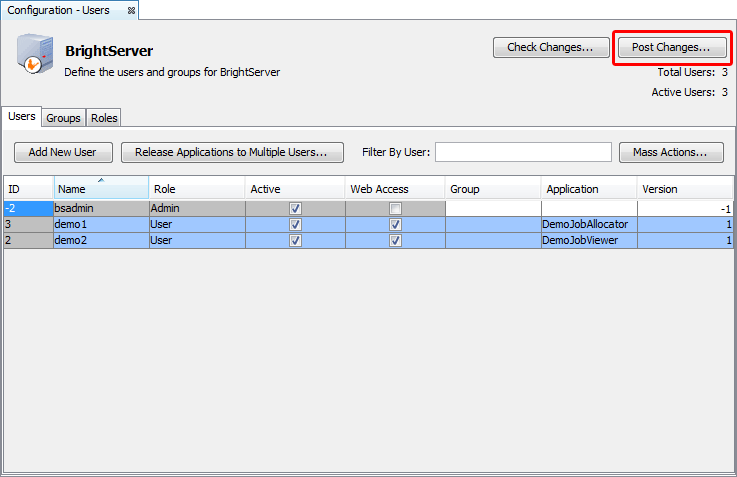Select the demo1 user row name
Screen dimensions: 737x477
pos(100,225)
